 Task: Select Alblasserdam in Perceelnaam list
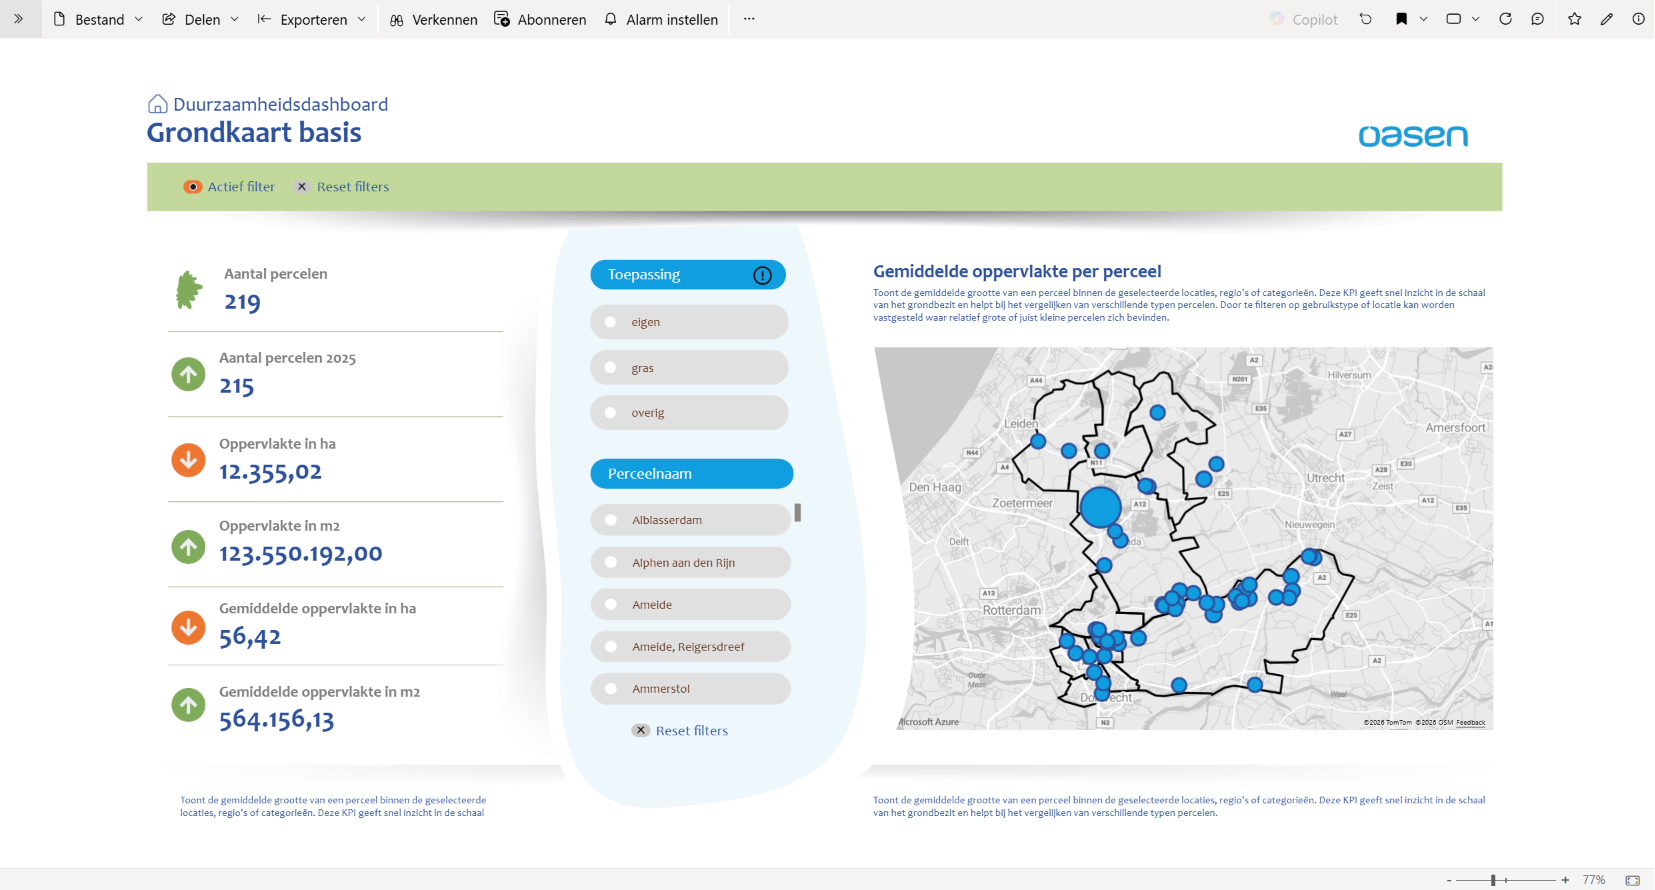click(x=690, y=520)
